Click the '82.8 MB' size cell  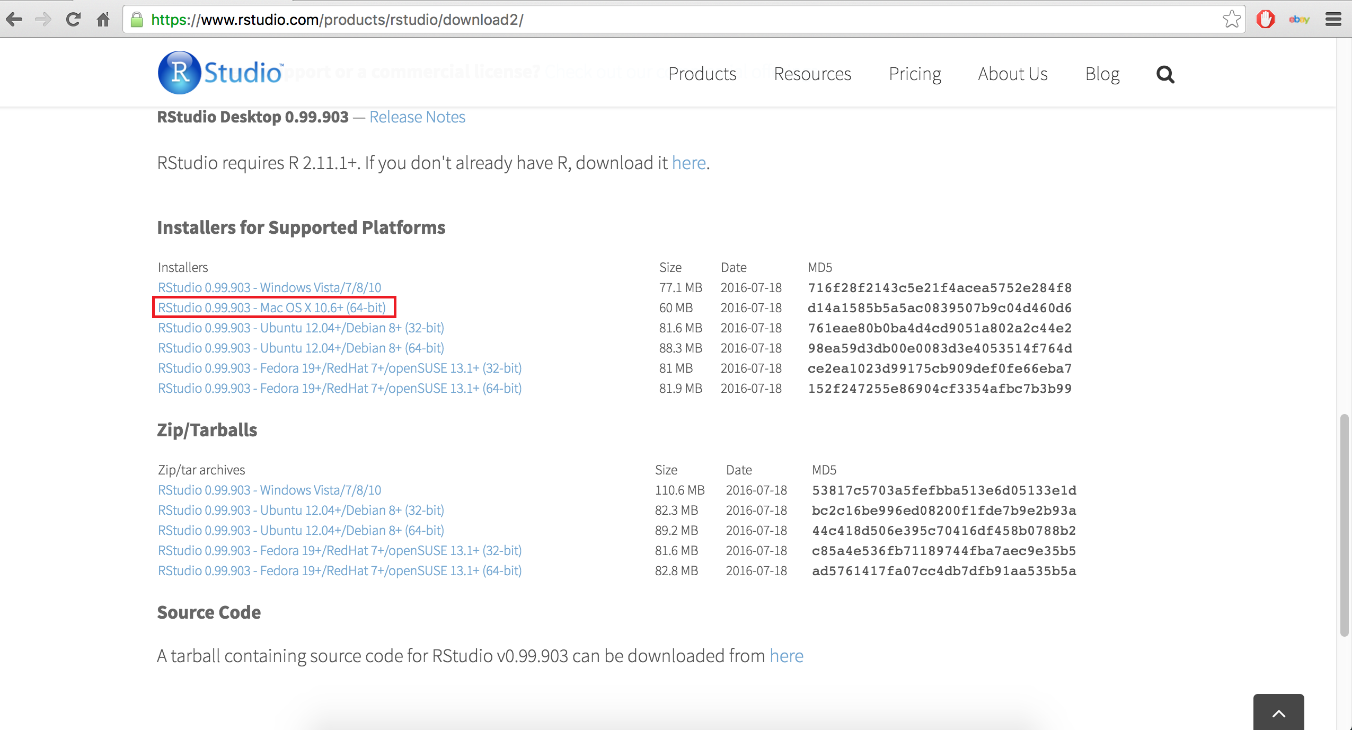click(x=677, y=570)
